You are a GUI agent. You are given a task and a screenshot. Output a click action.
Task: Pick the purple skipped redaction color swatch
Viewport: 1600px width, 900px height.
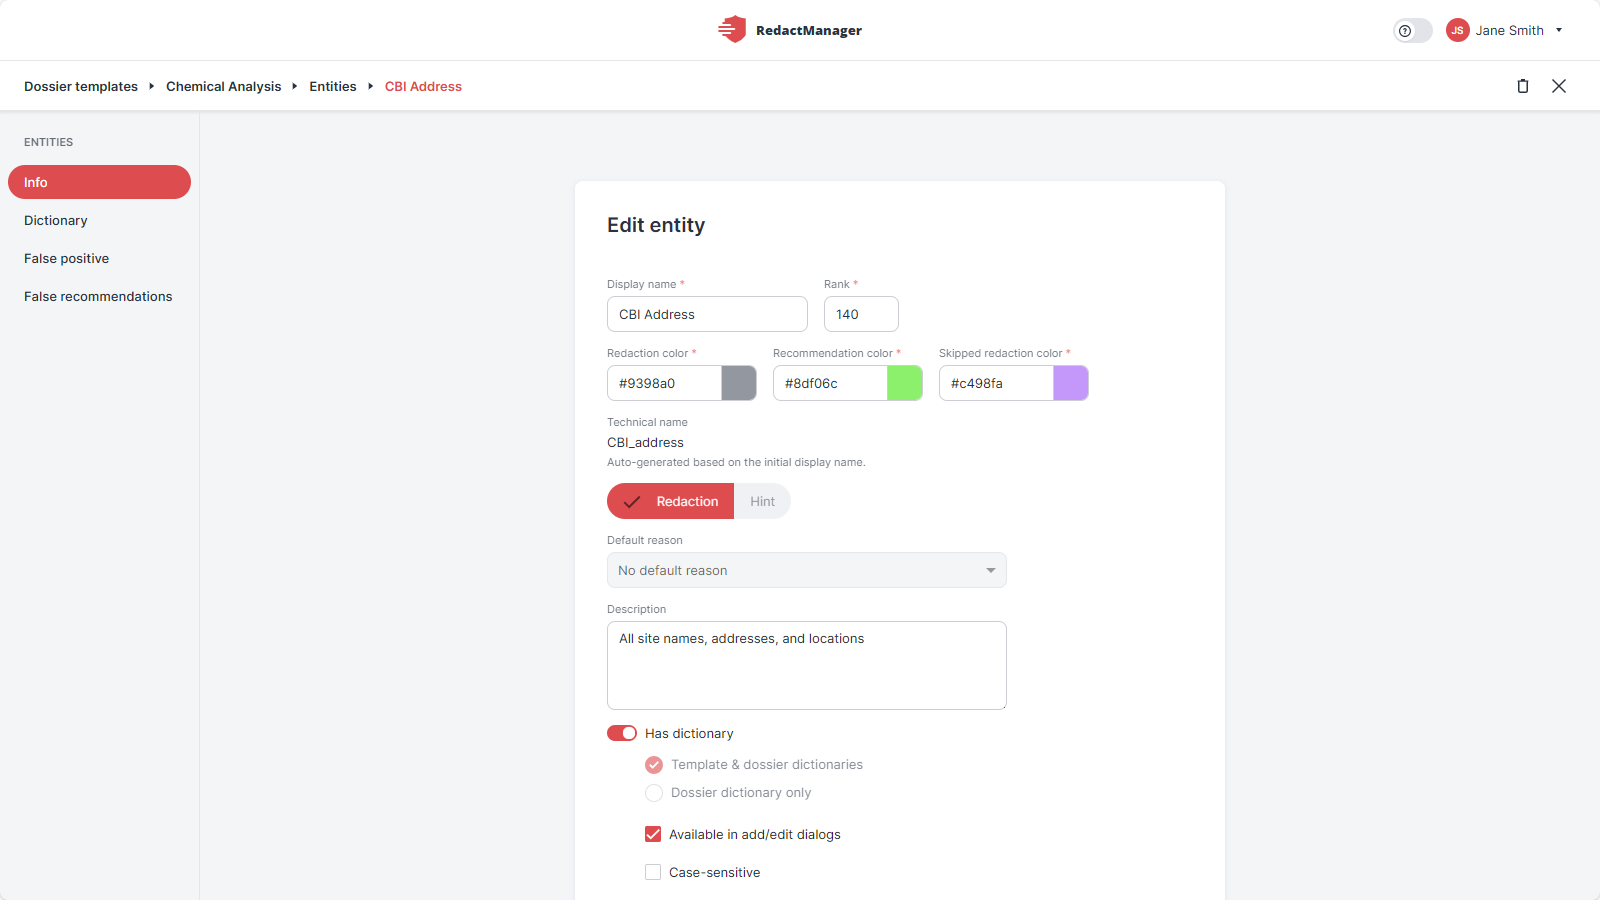(1071, 383)
